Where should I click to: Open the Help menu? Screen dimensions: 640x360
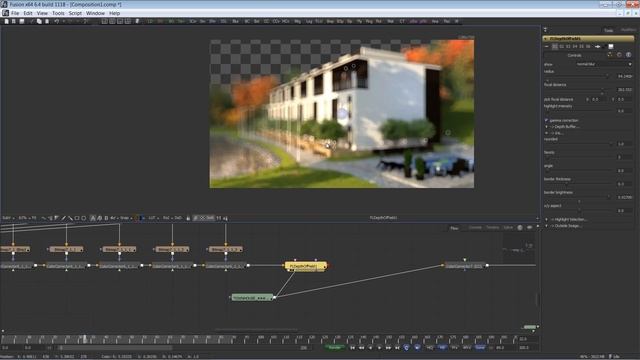(114, 13)
